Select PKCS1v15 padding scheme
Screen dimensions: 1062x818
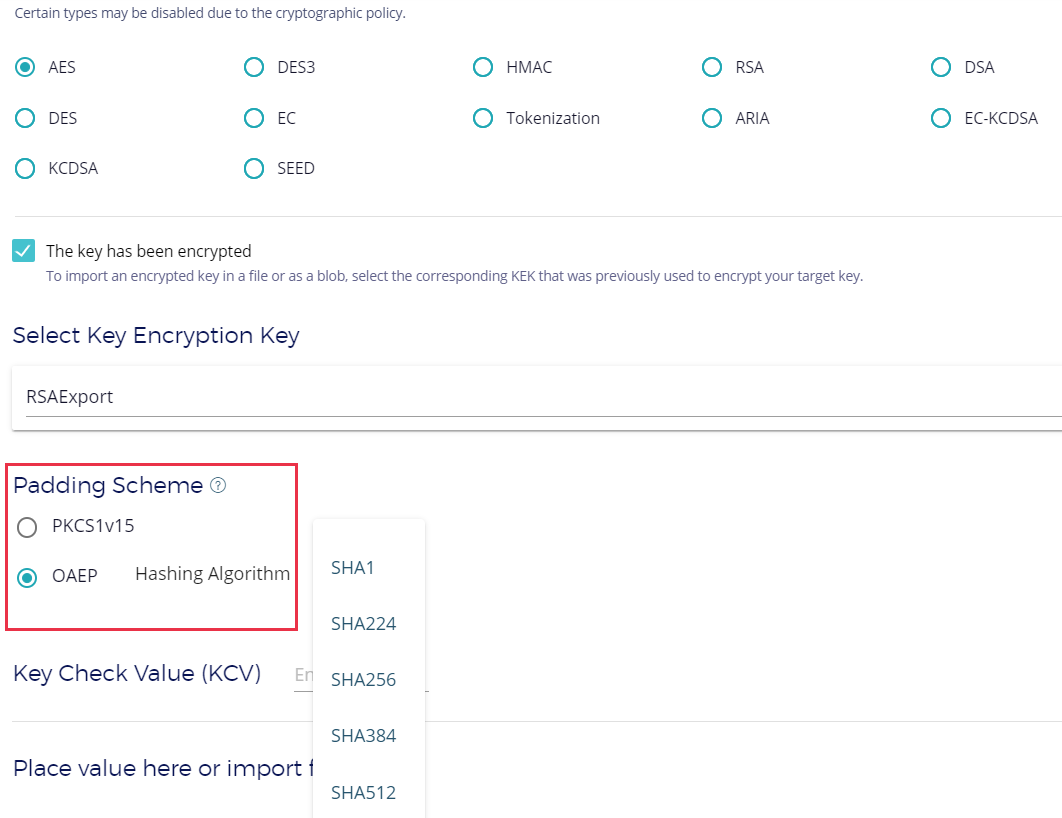click(x=28, y=527)
